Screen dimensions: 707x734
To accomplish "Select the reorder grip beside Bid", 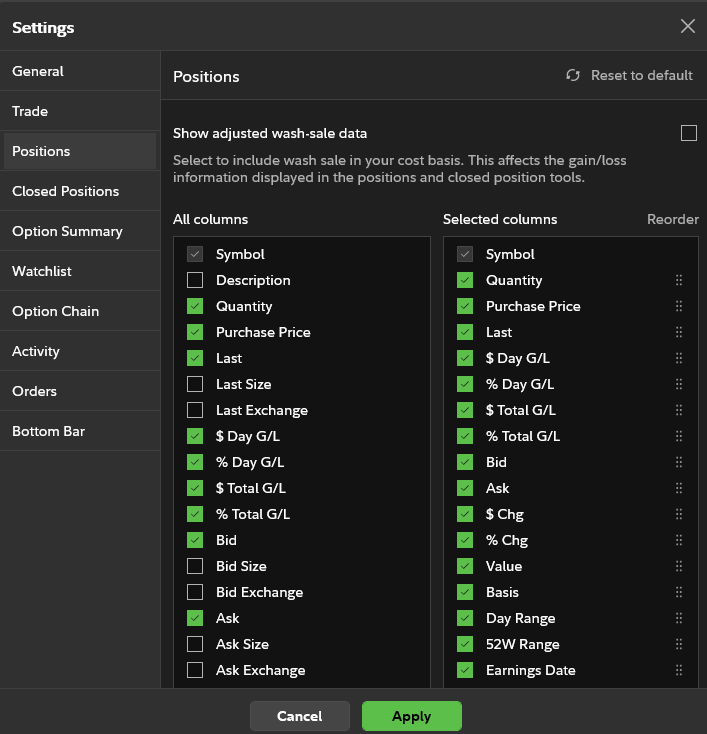I will [679, 463].
